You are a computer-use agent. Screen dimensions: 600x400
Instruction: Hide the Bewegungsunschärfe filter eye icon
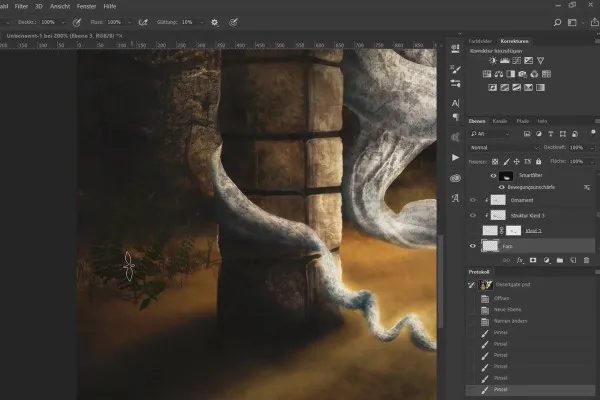click(502, 187)
